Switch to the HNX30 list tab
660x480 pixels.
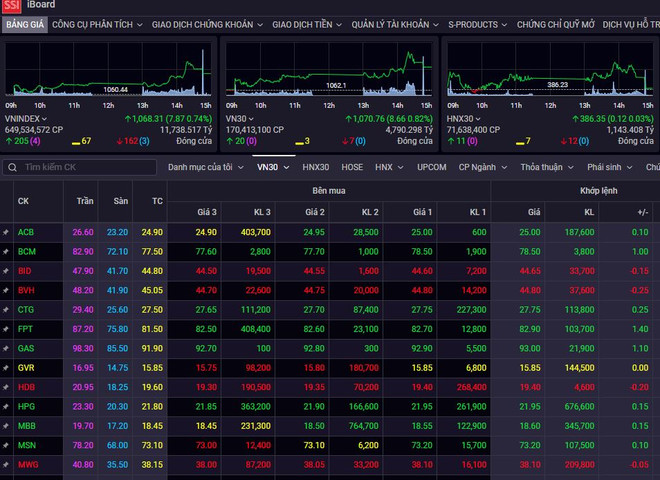316,167
